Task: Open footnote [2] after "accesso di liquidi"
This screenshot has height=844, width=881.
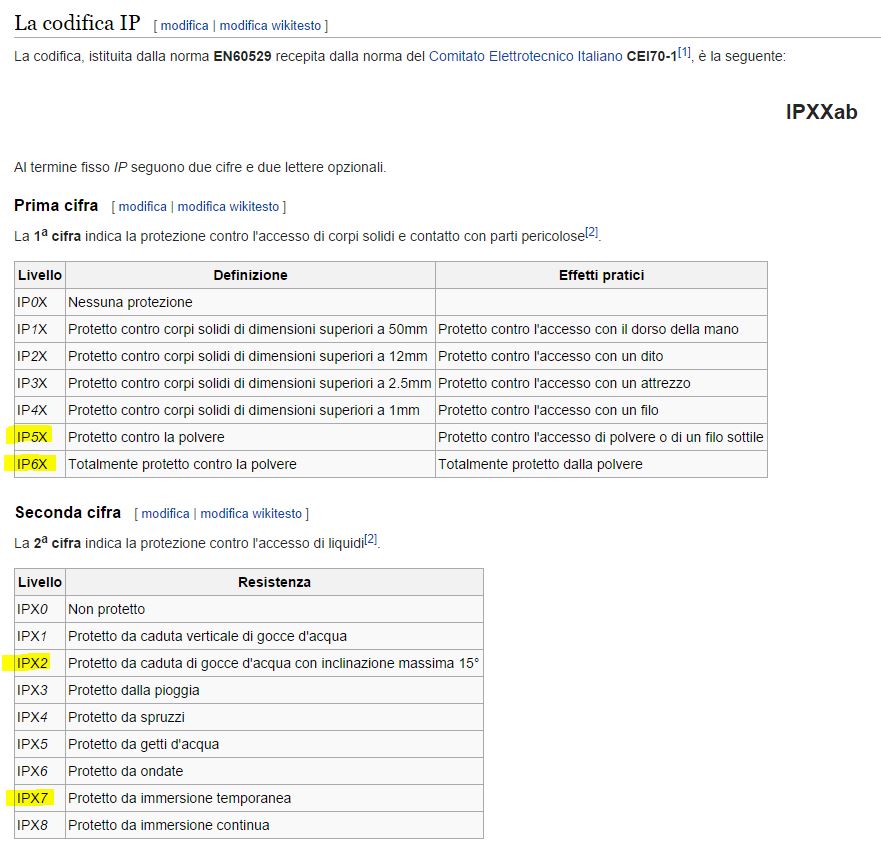Action: 370,540
